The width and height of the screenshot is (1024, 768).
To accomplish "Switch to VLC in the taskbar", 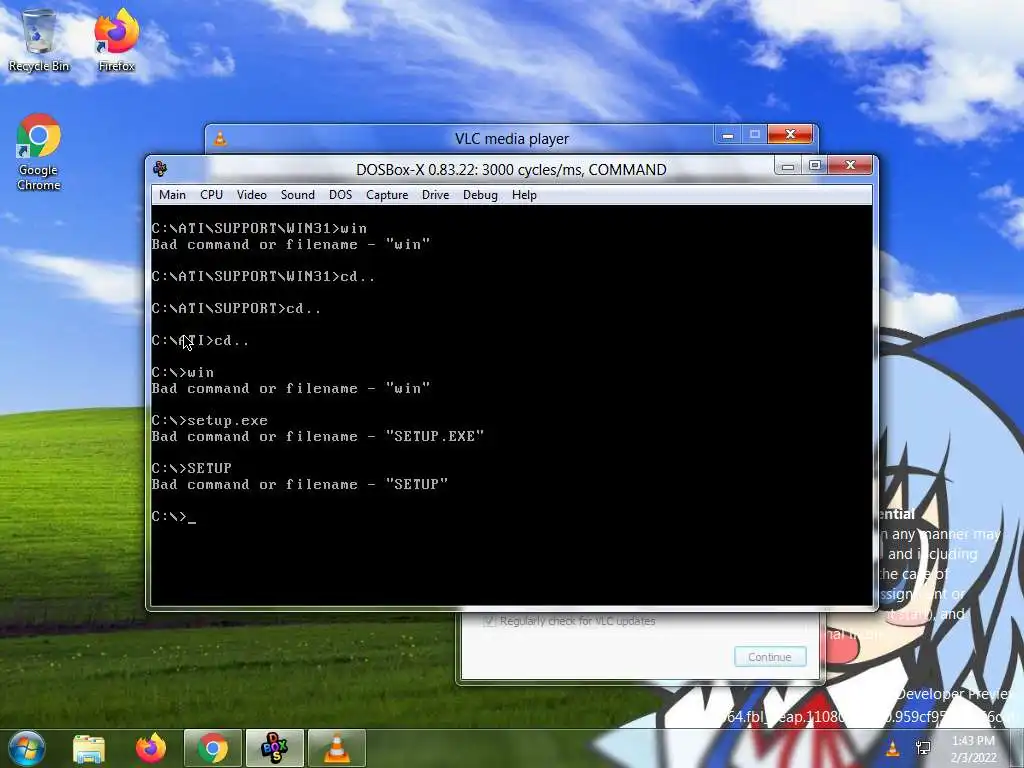I will [x=336, y=748].
